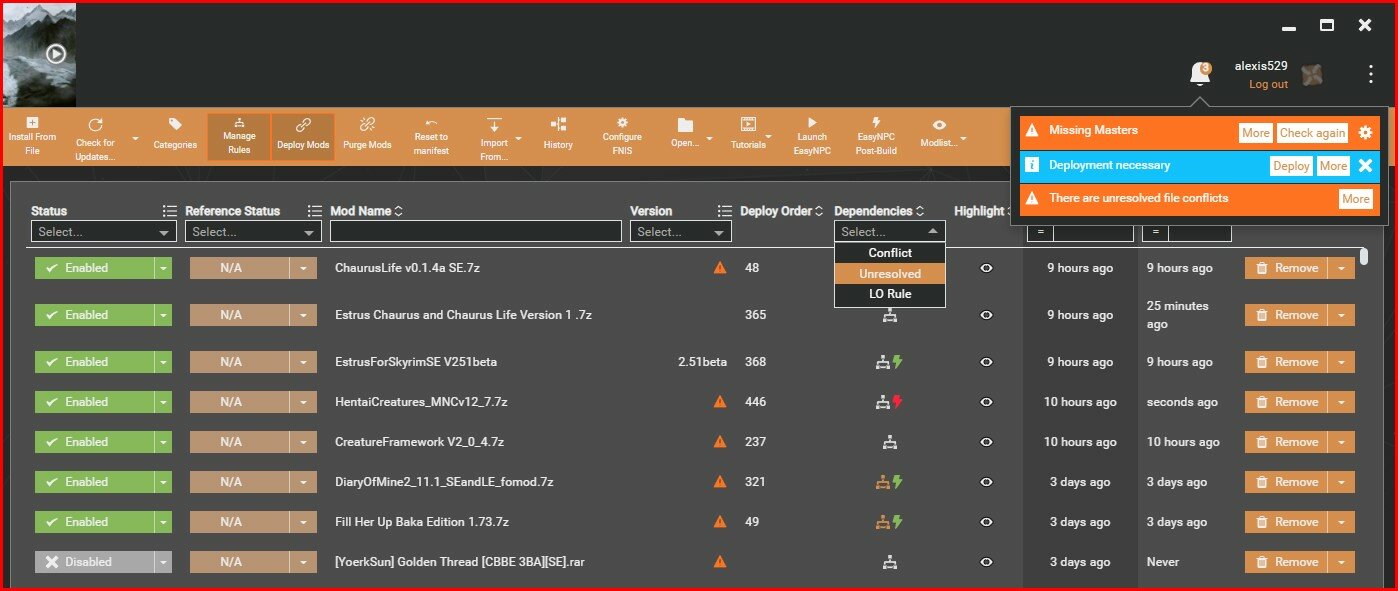
Task: Click the mod list vertical scrollbar
Action: point(1364,257)
